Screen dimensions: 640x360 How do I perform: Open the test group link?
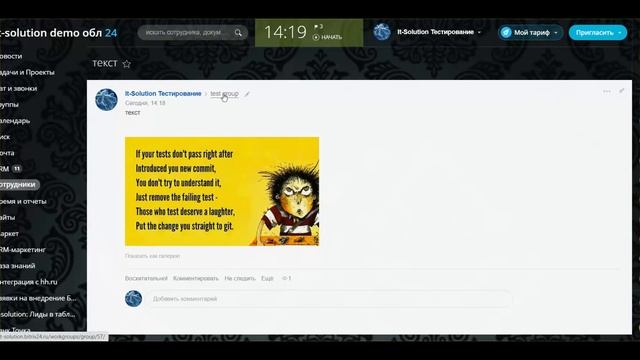tap(224, 94)
